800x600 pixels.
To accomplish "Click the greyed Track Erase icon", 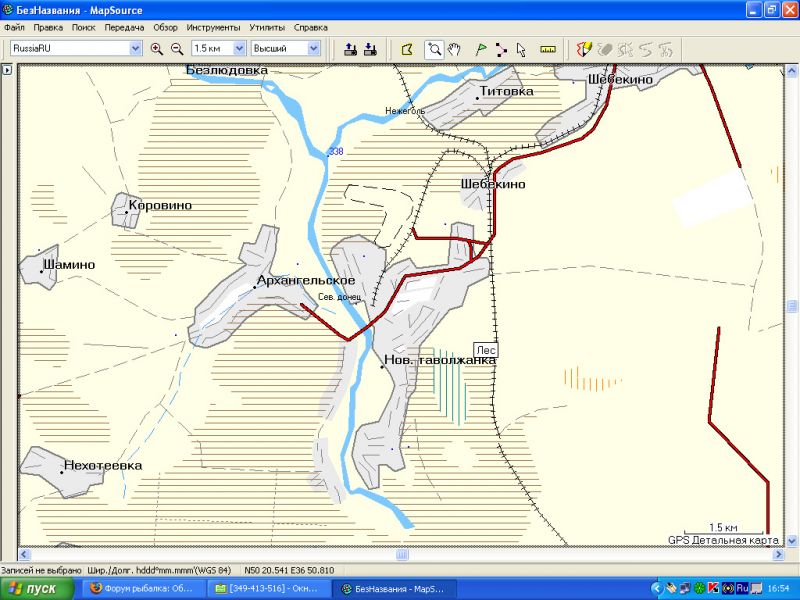I will point(605,49).
